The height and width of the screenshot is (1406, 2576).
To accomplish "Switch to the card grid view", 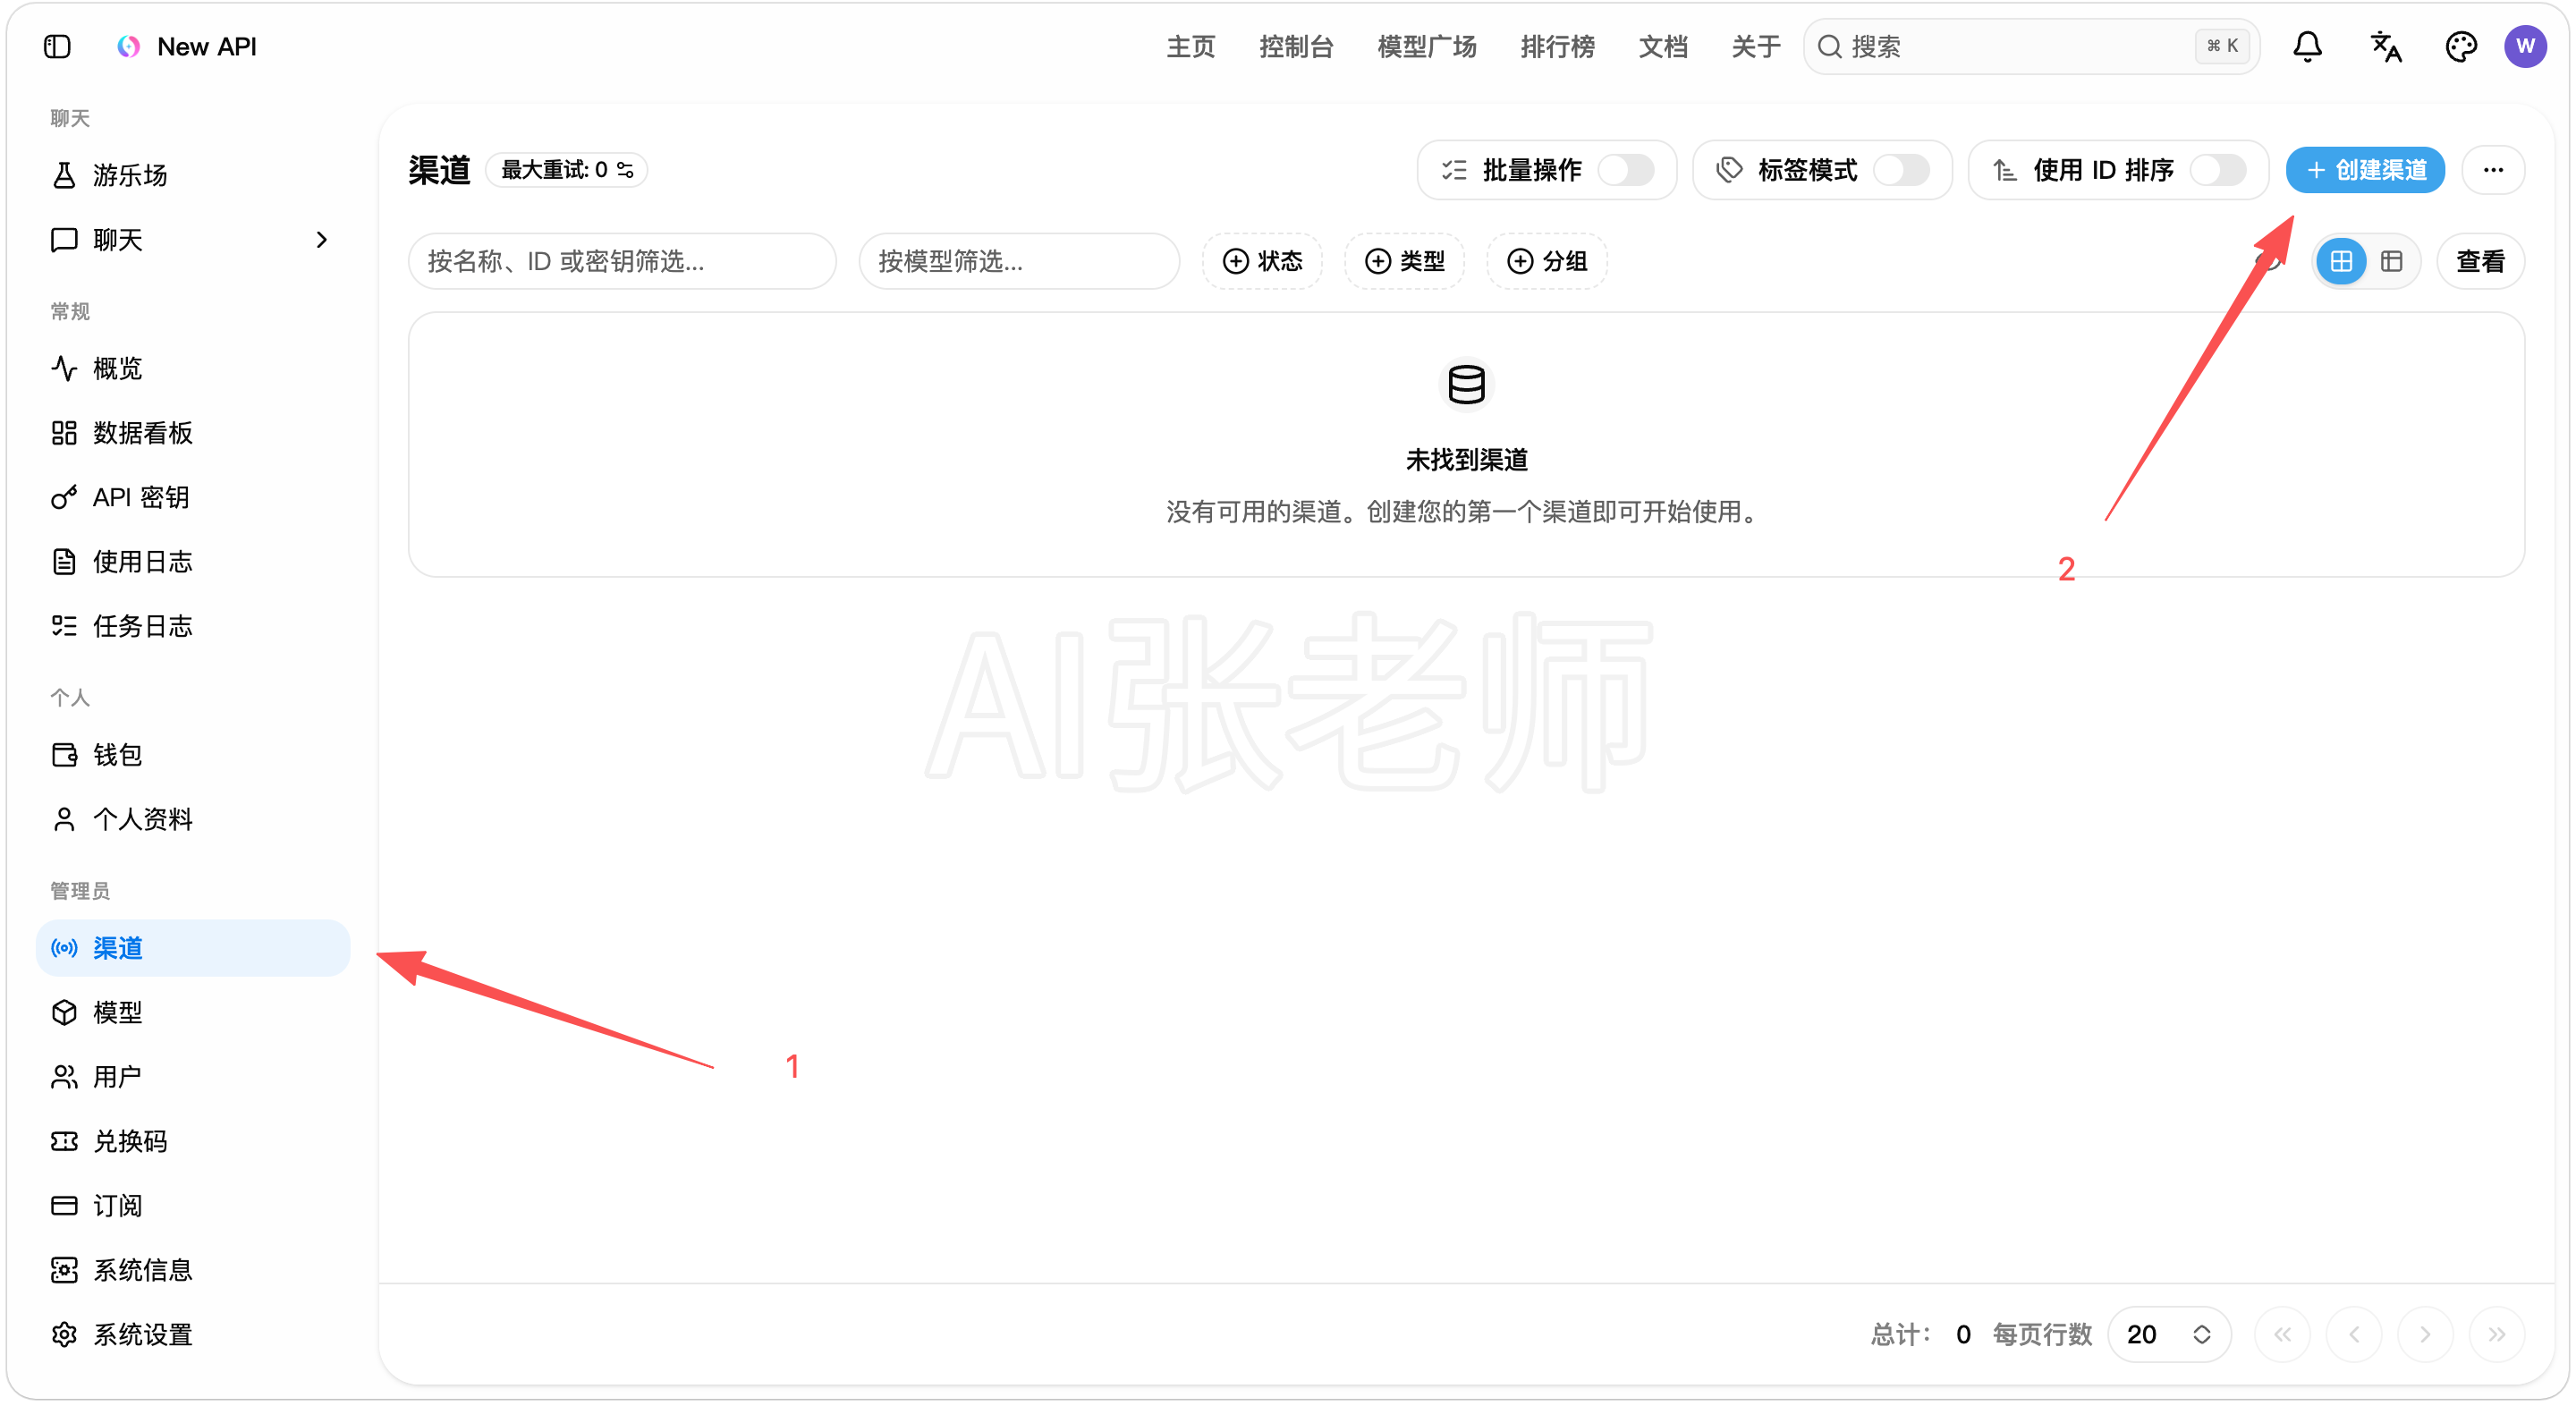I will [2340, 262].
